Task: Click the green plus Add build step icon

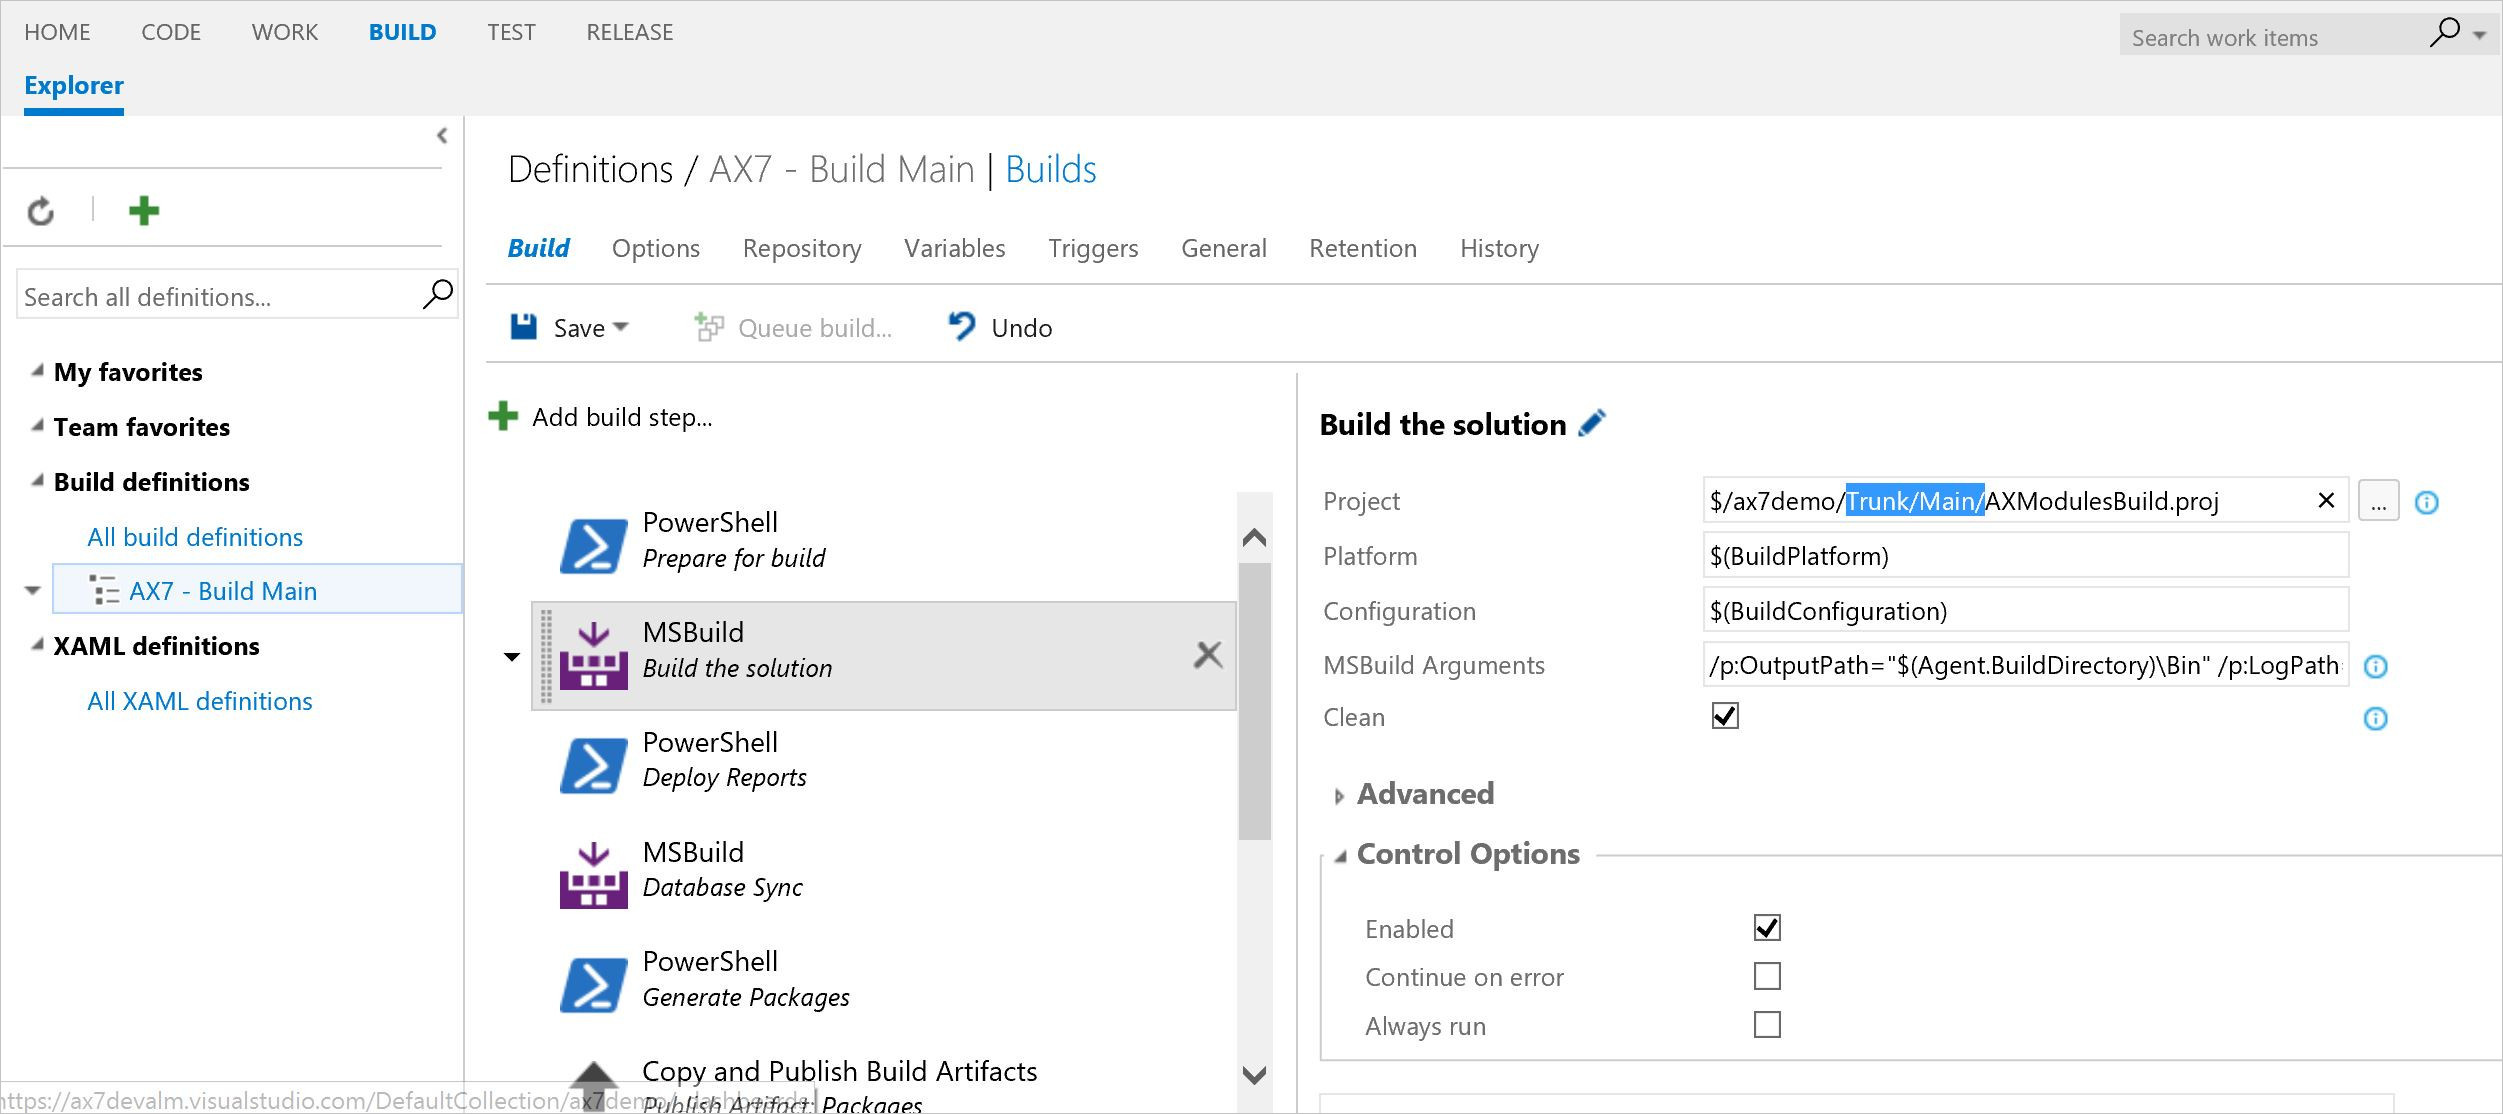Action: tap(503, 416)
